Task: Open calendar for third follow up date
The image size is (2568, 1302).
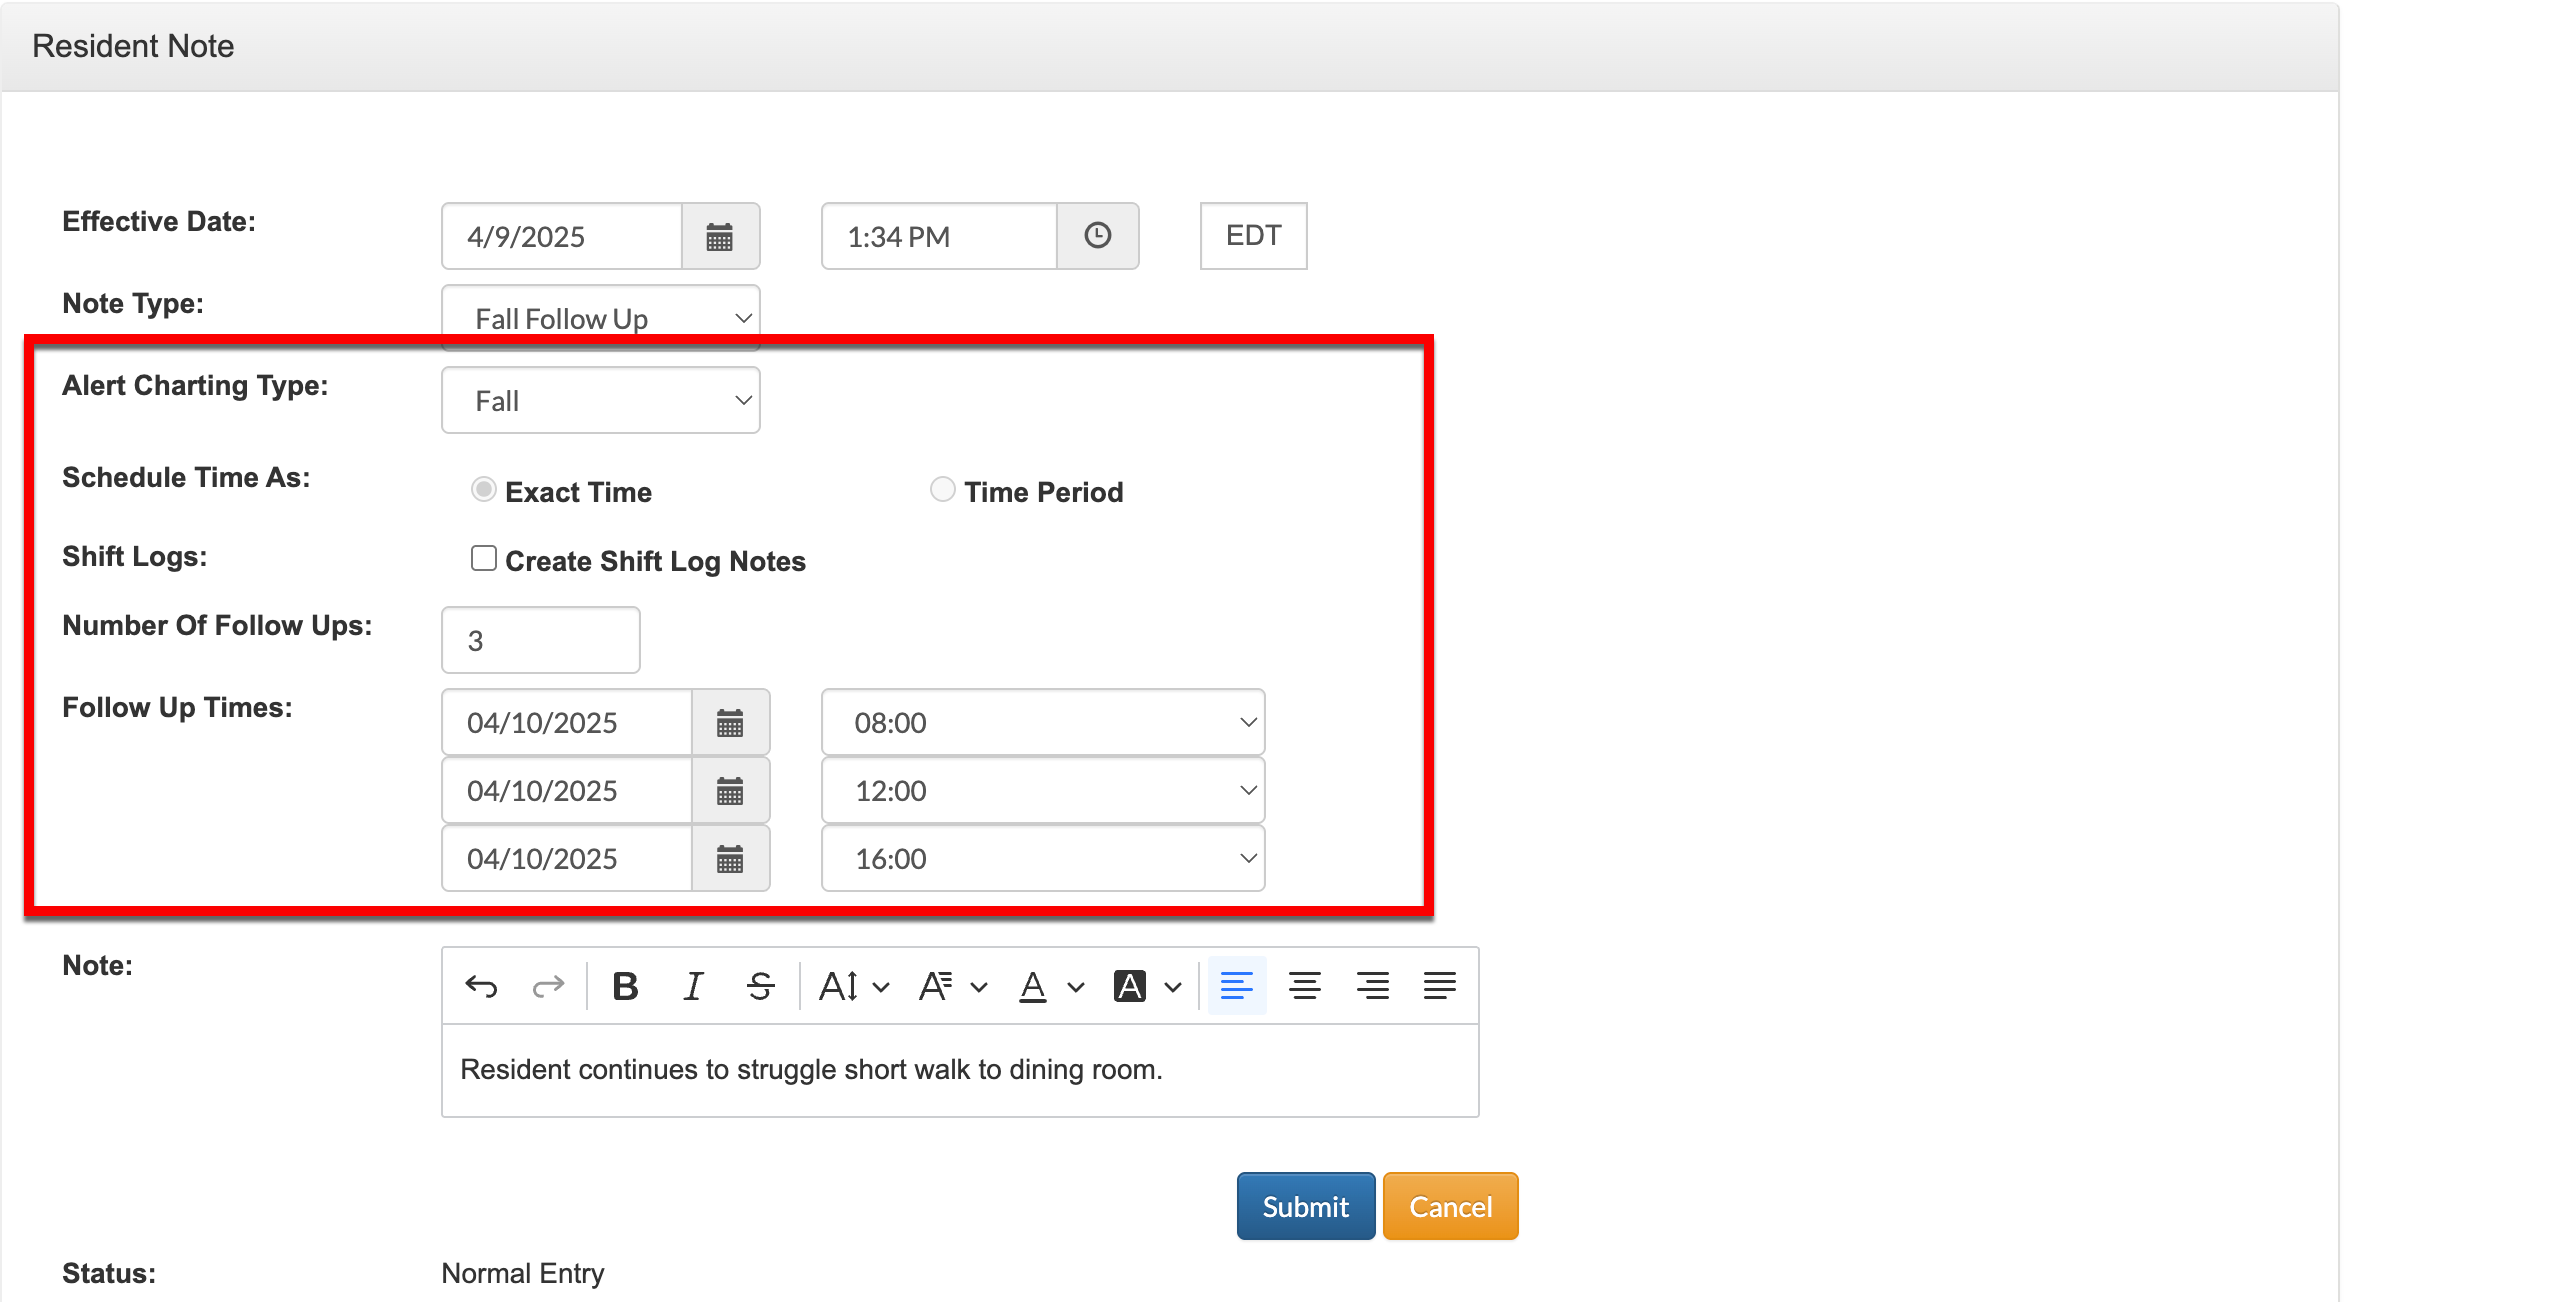Action: click(730, 859)
